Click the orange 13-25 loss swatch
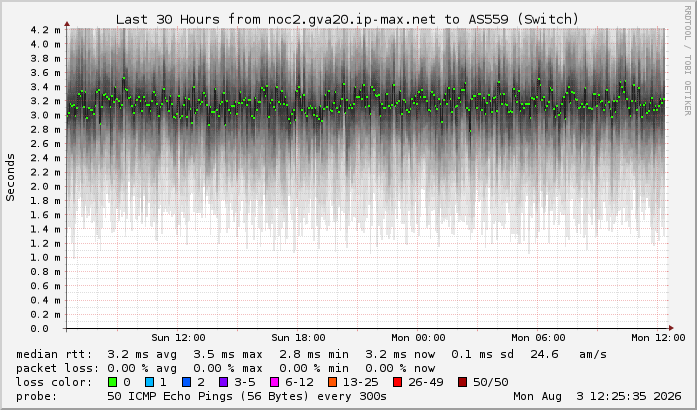The image size is (697, 410). (332, 382)
